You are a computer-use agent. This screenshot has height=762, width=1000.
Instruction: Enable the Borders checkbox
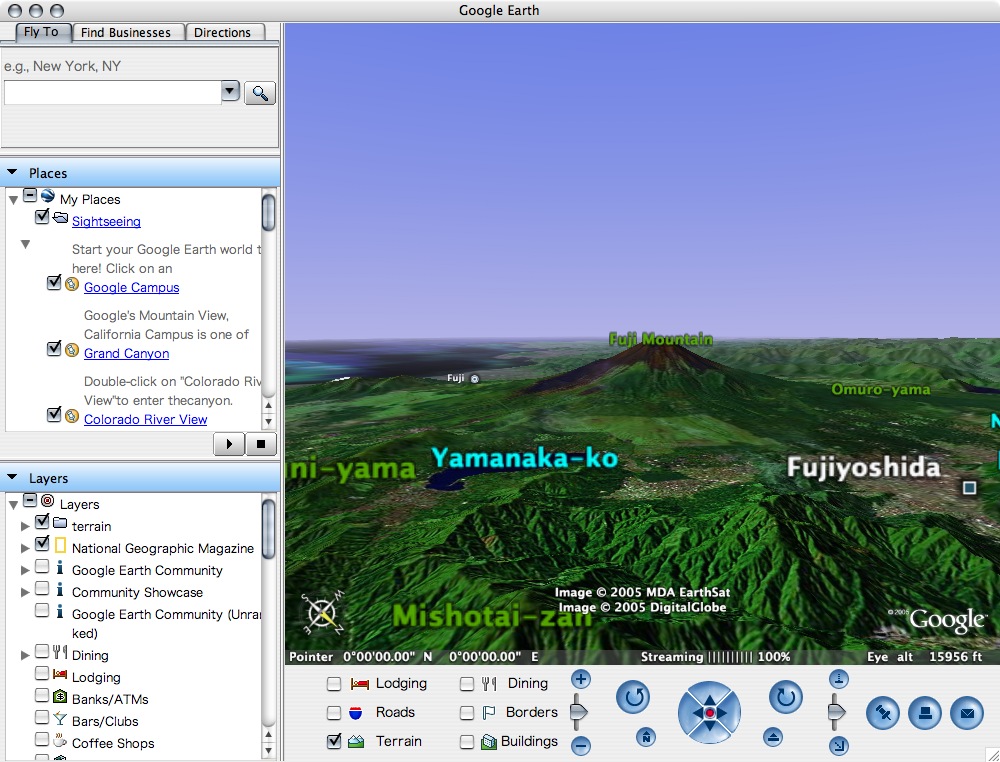coord(467,712)
